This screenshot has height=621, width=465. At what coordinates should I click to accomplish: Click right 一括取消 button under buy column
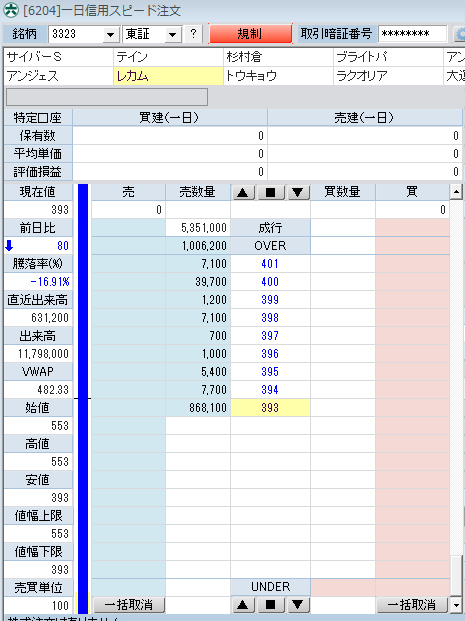coord(412,605)
